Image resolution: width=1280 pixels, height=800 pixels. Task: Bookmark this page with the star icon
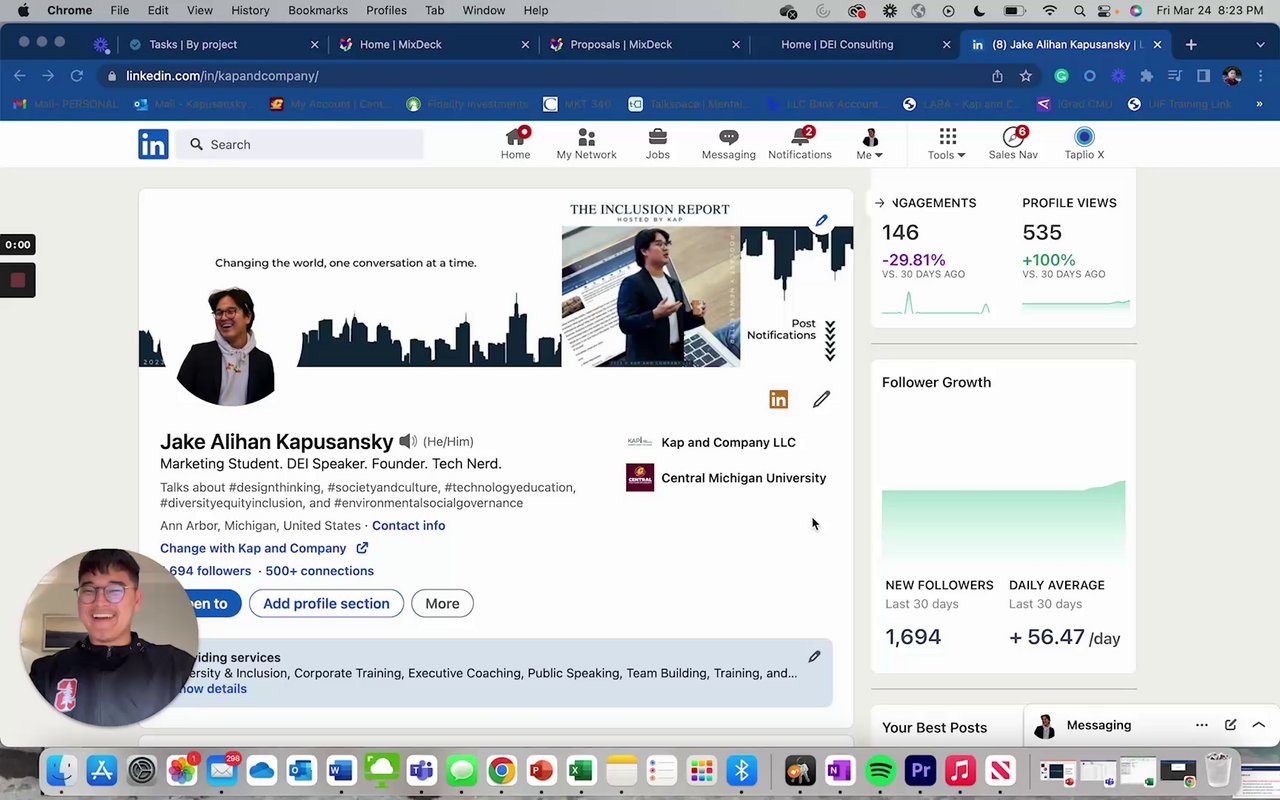click(1025, 76)
